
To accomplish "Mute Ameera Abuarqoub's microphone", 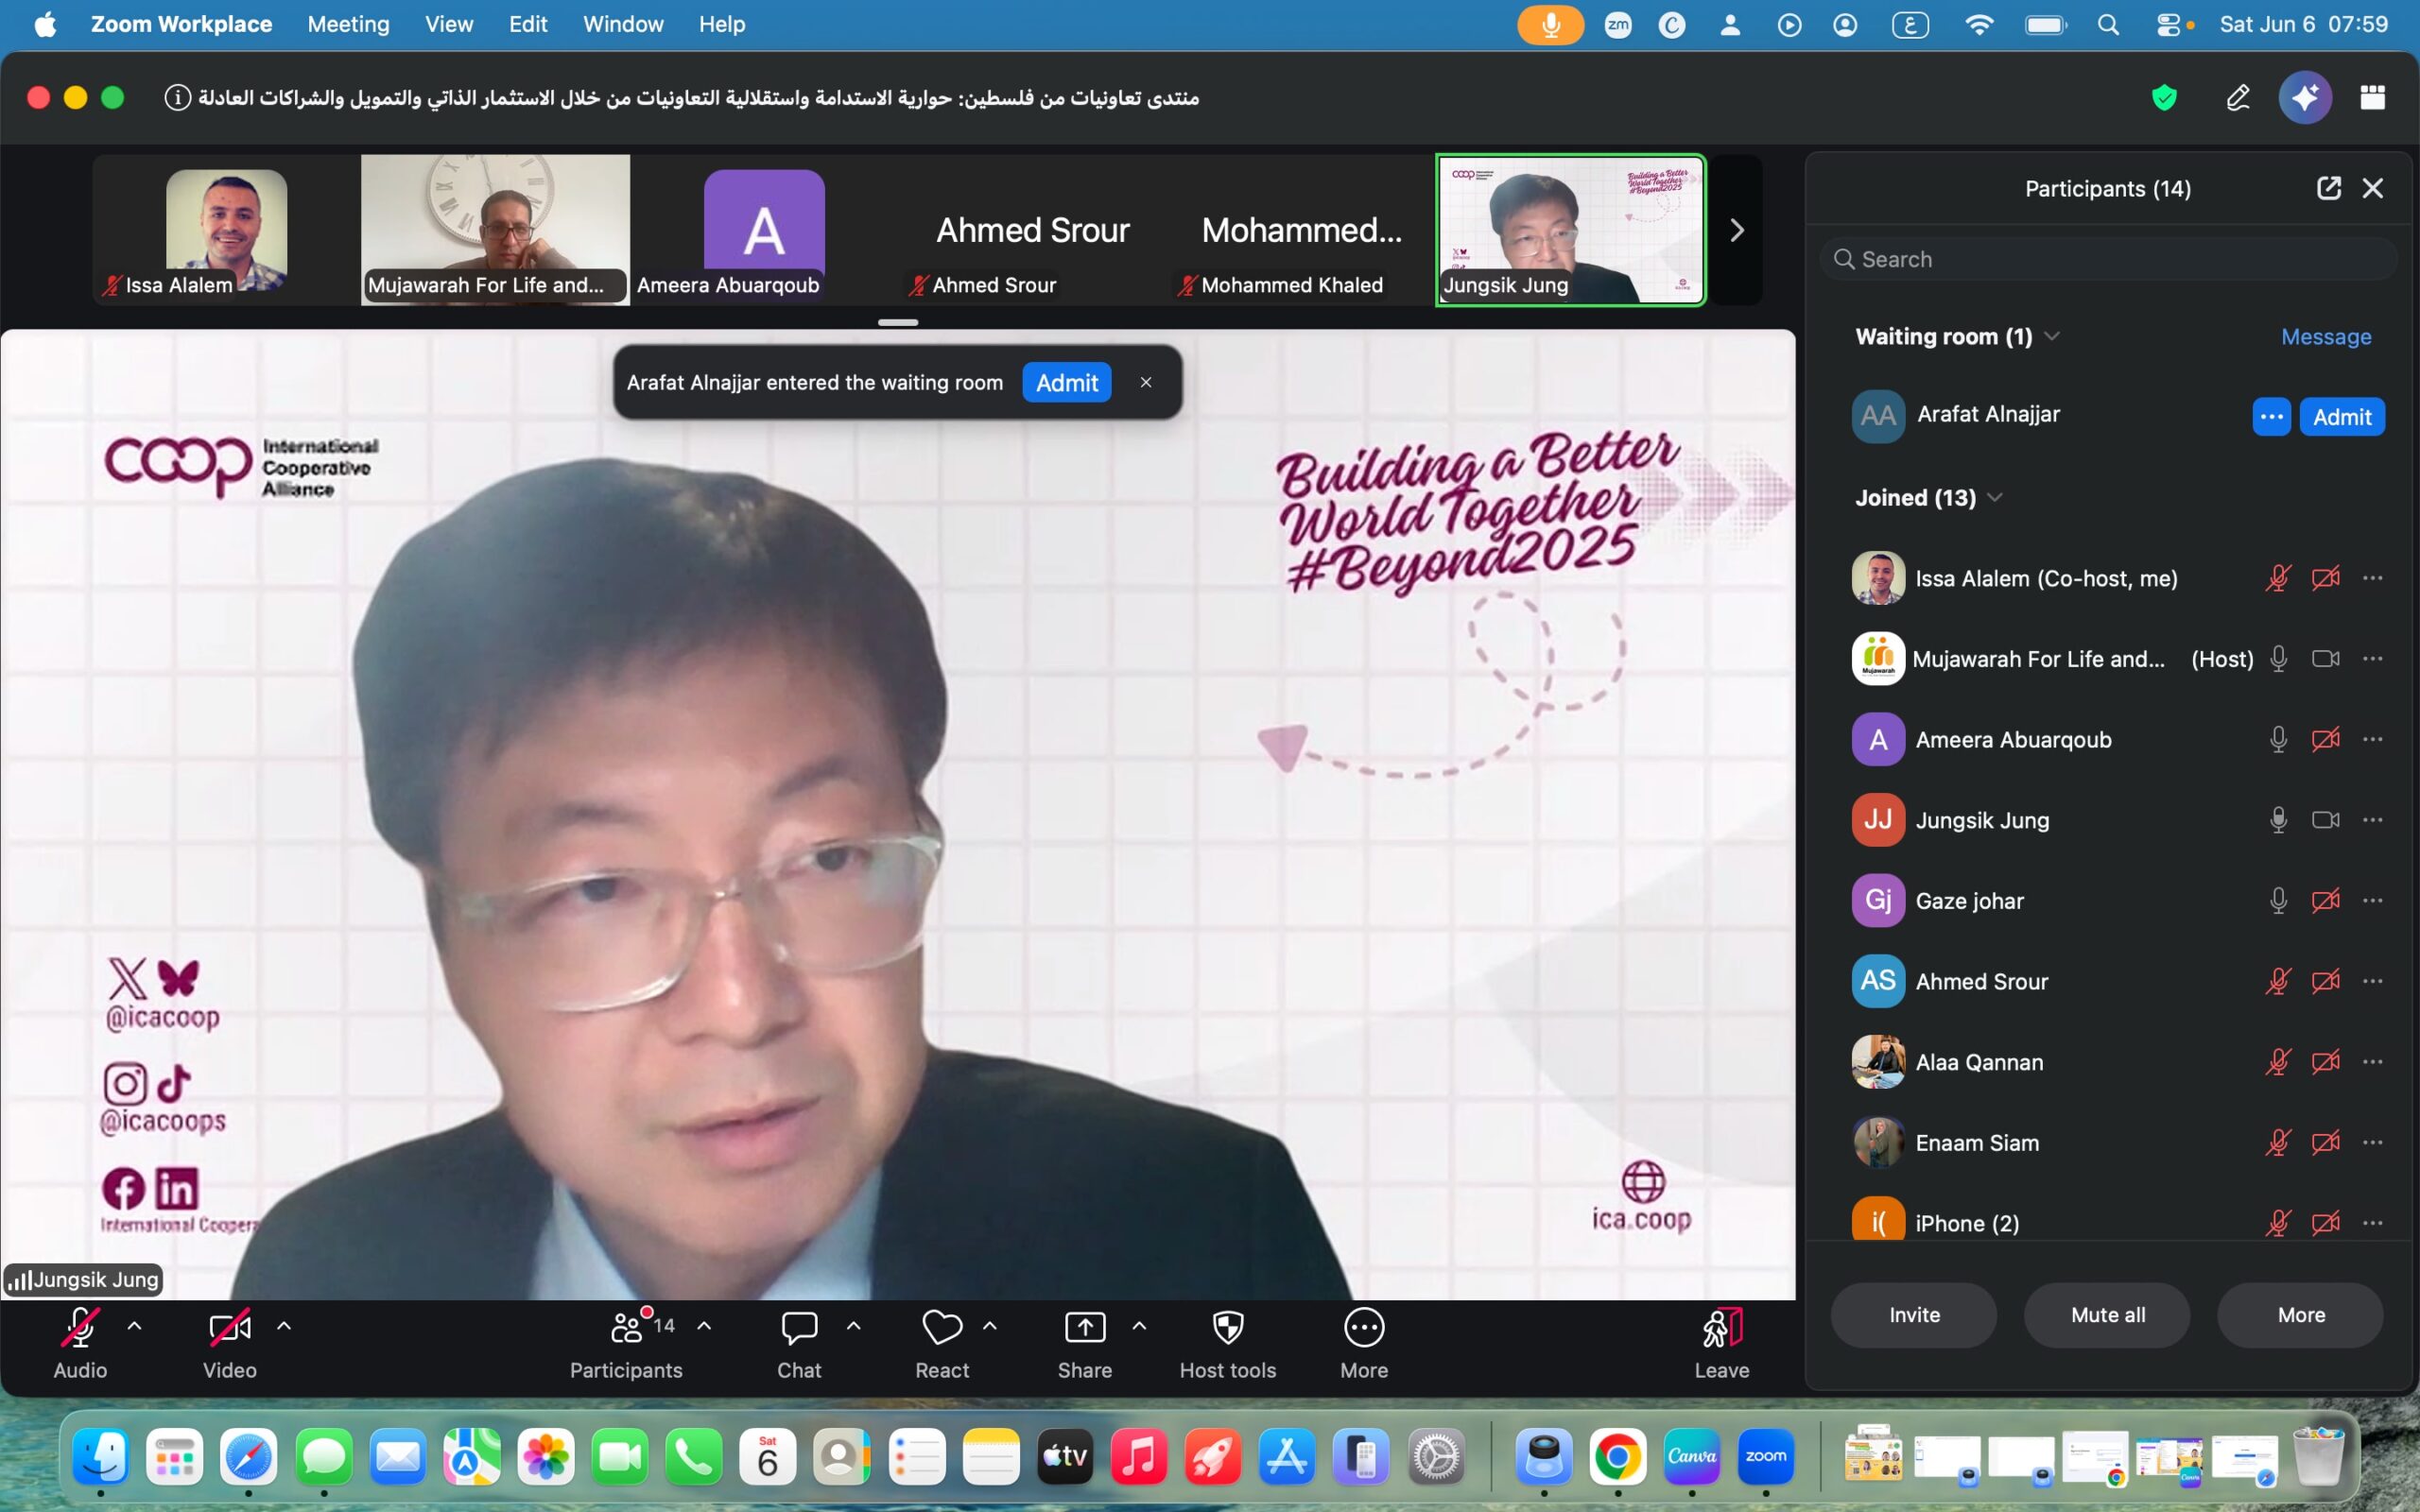I will click(2278, 740).
